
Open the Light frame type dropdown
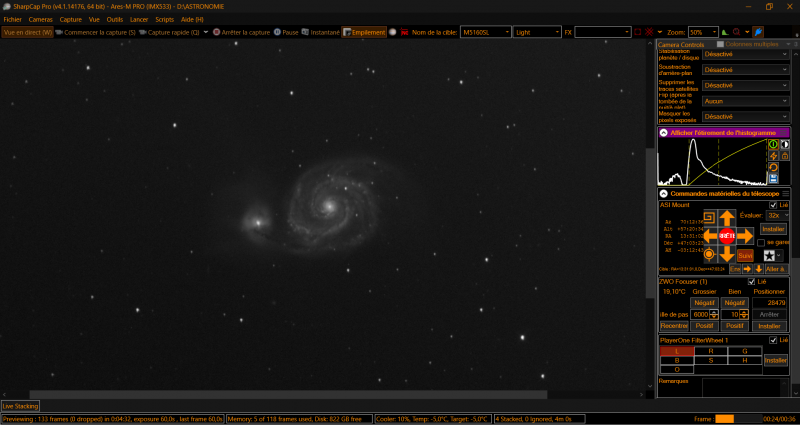point(537,32)
